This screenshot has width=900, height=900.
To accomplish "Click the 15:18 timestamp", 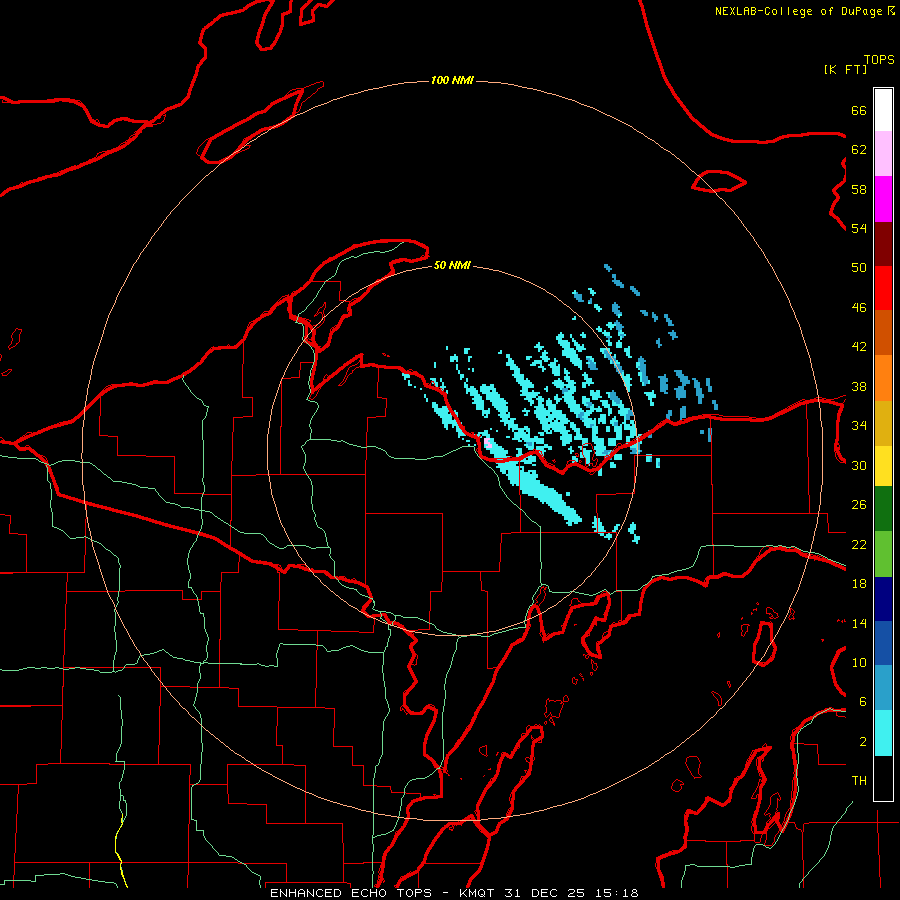I will pos(616,893).
